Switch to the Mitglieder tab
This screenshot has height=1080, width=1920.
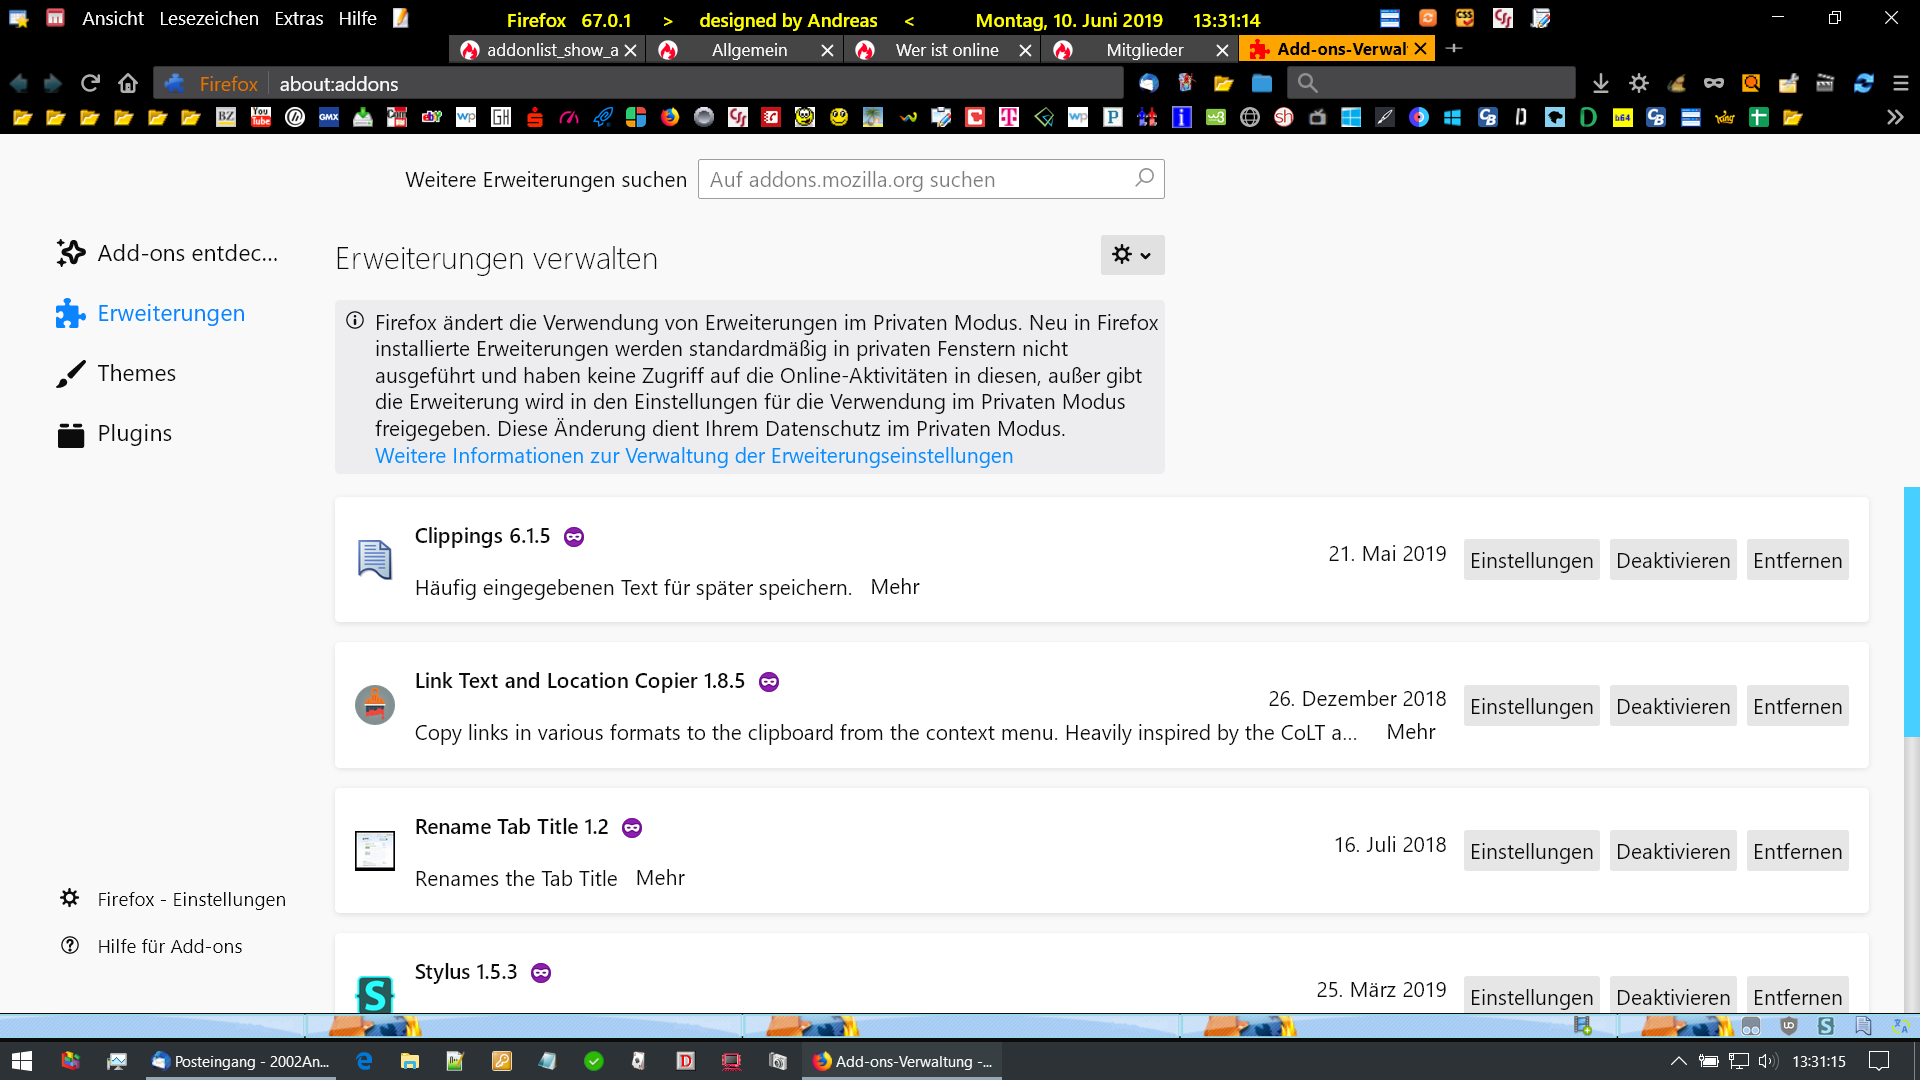[x=1144, y=50]
